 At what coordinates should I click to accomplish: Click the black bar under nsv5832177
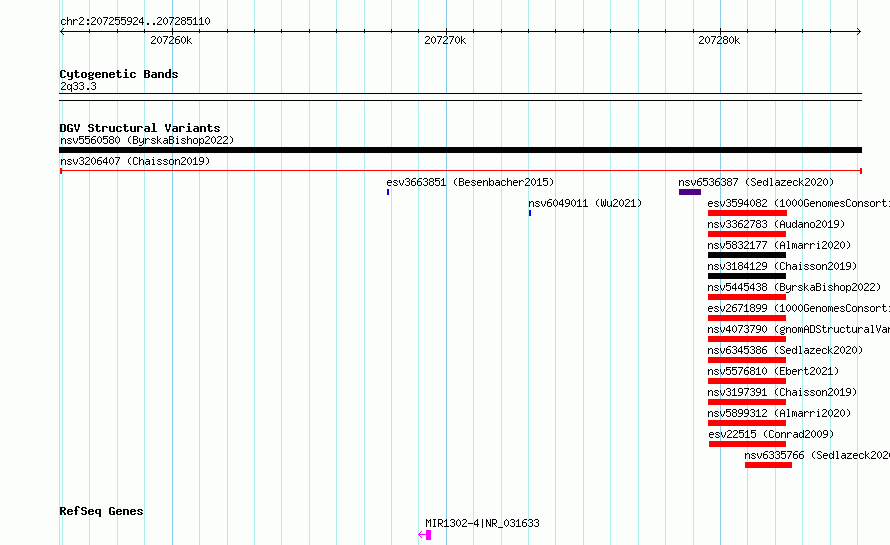[747, 255]
